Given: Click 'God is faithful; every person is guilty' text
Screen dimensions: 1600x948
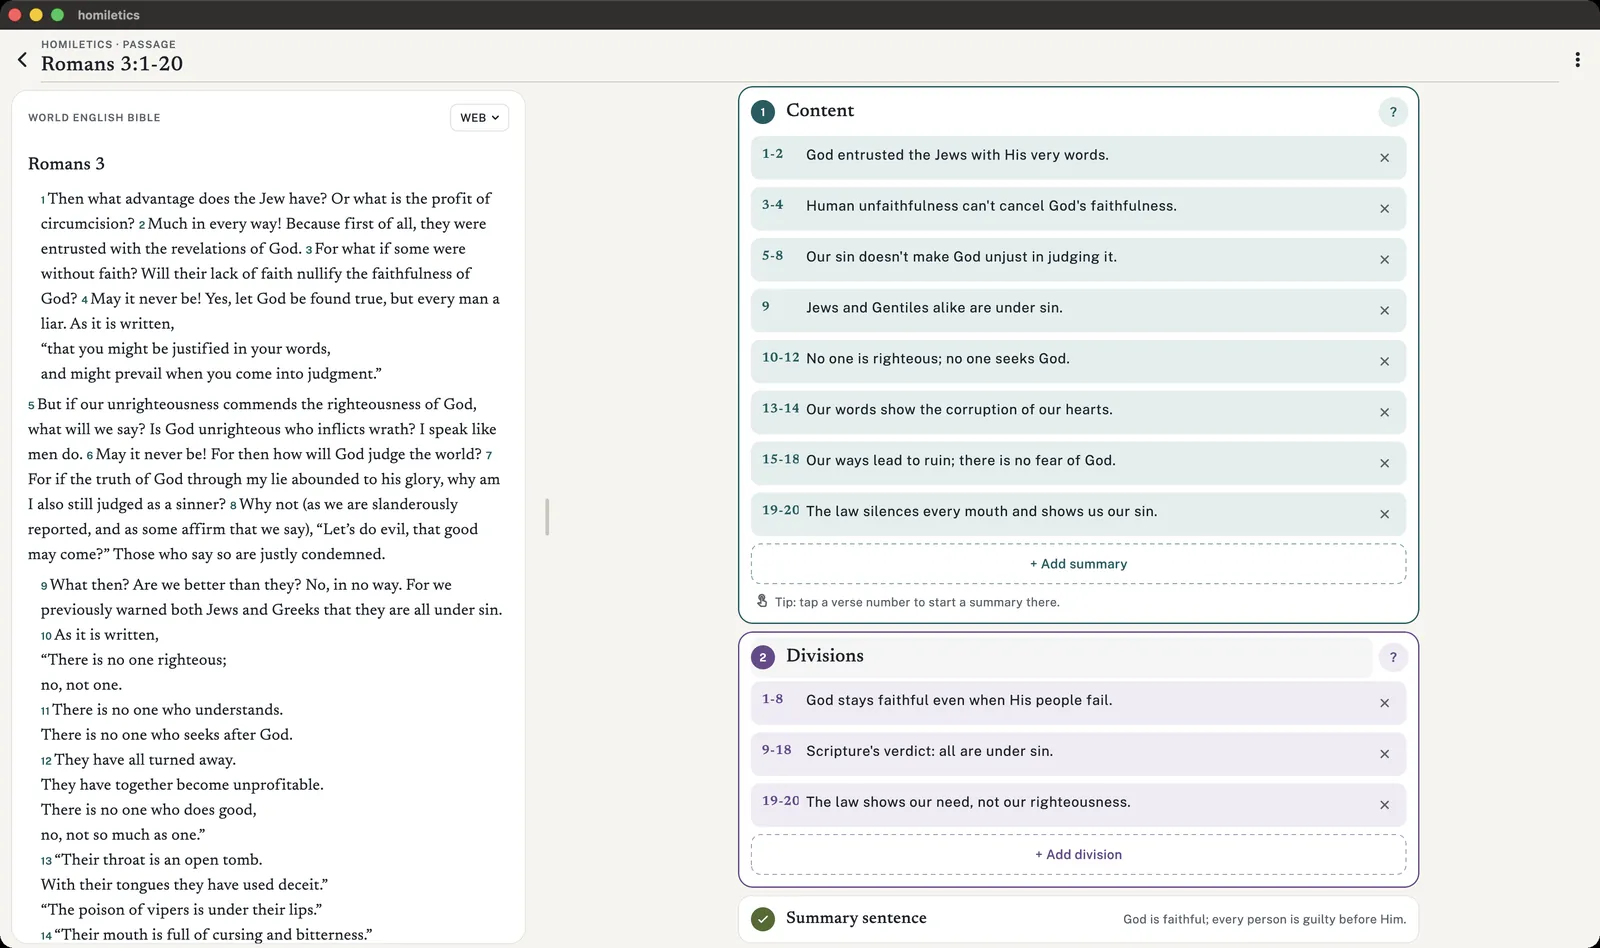Looking at the screenshot, I should (x=1264, y=919).
